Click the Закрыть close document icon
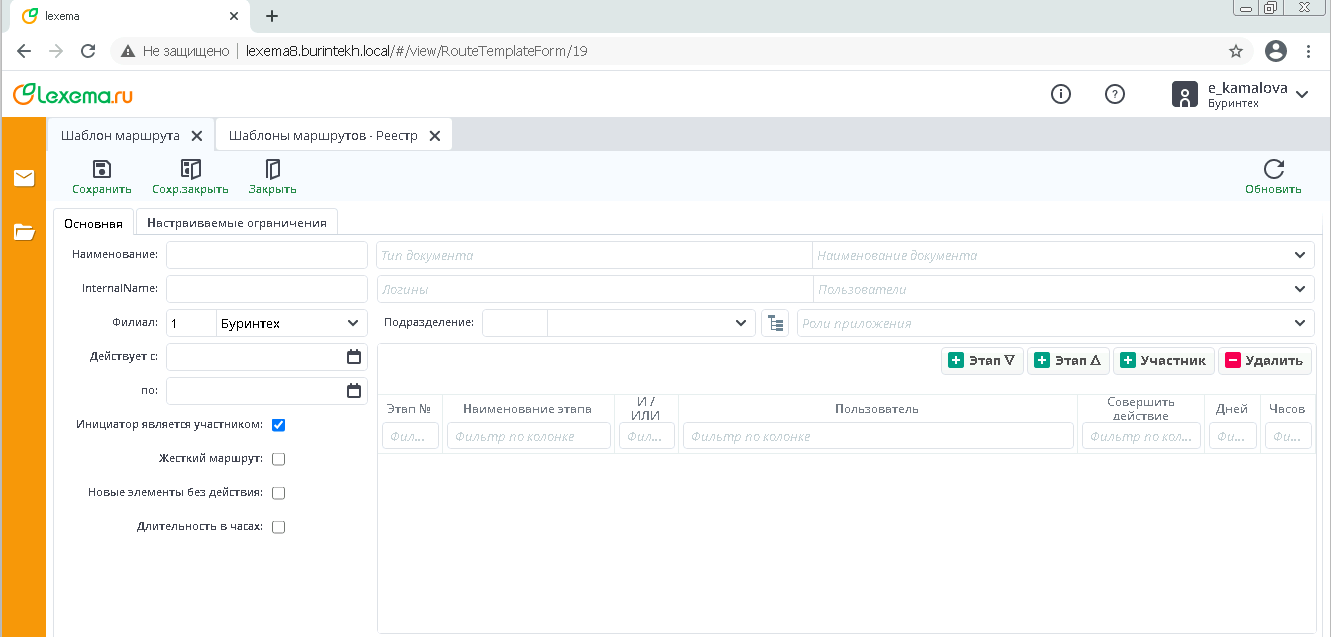Screen dimensions: 1331x637 pyautogui.click(x=272, y=169)
